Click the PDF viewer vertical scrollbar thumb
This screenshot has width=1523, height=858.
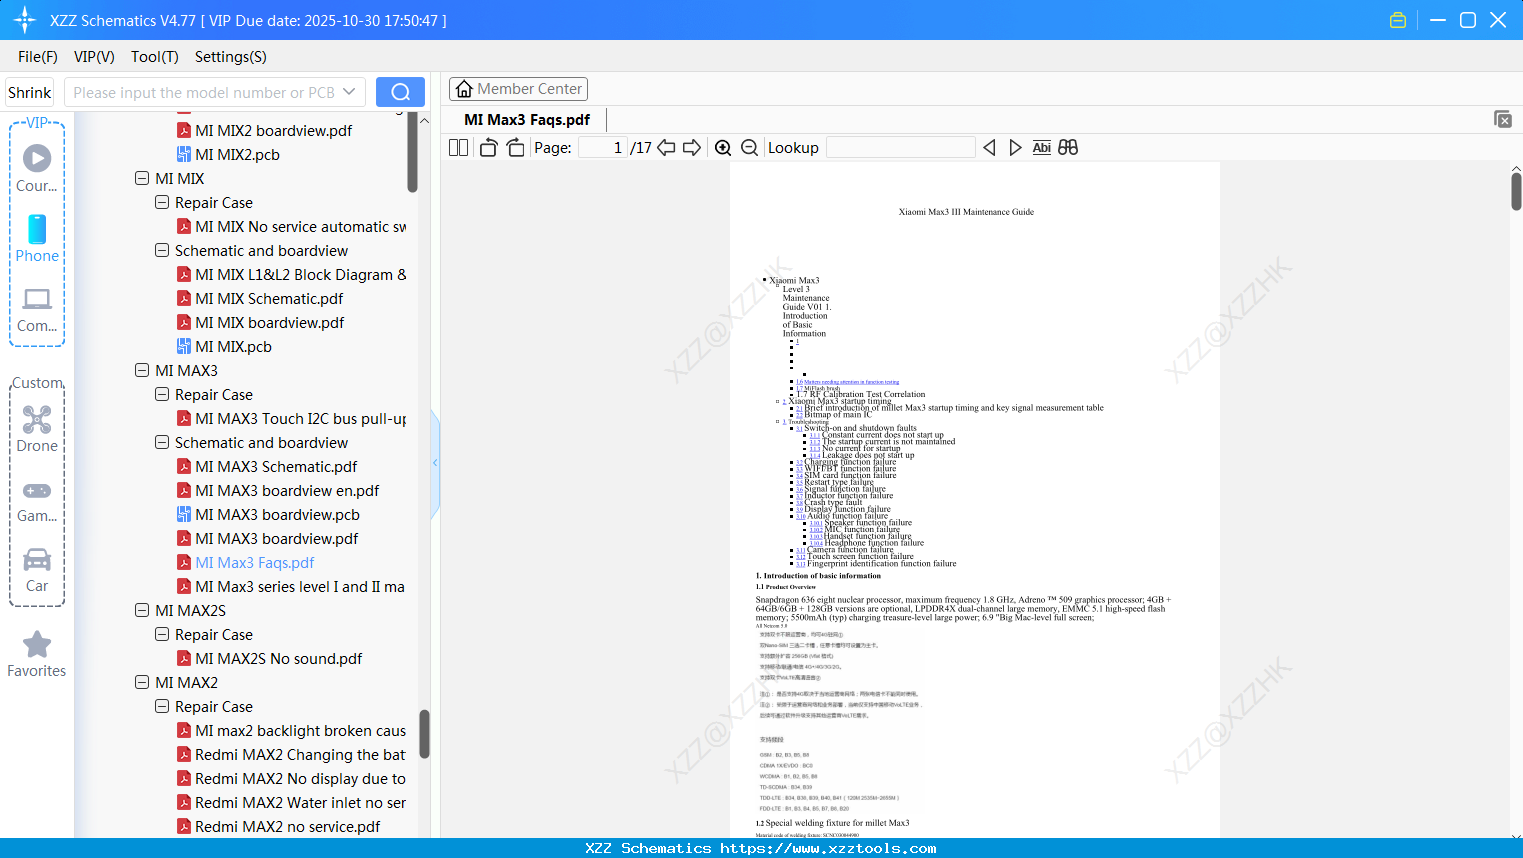click(1516, 191)
